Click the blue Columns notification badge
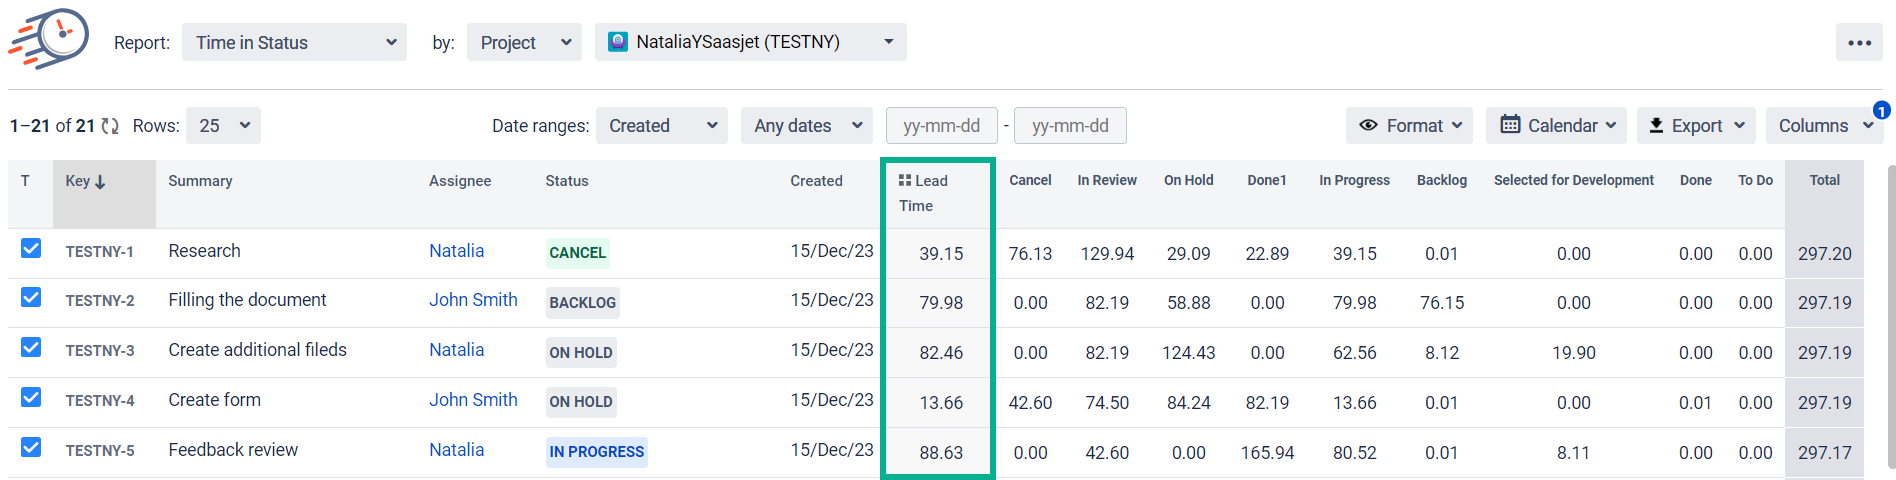 1881,110
